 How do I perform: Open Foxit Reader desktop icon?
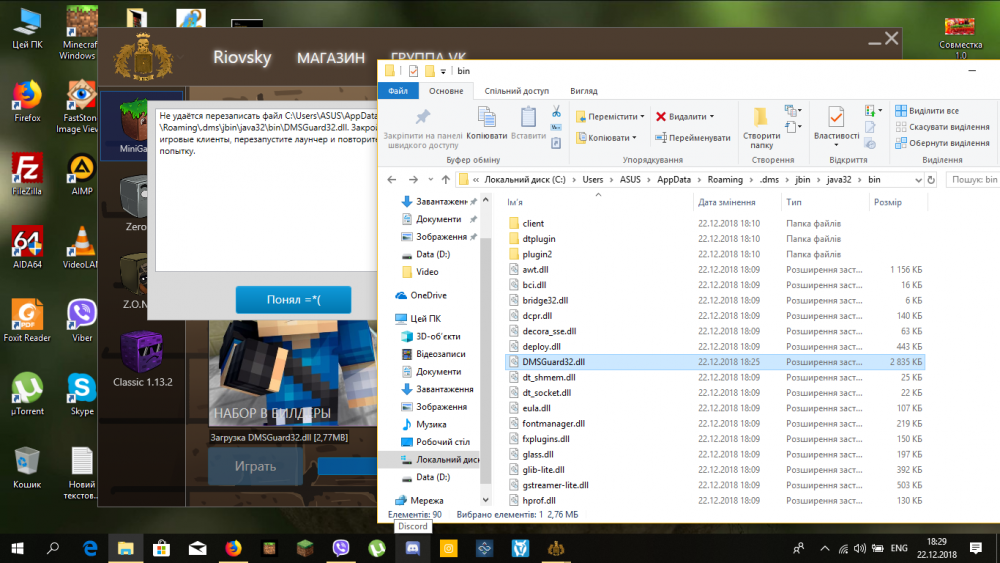point(27,320)
